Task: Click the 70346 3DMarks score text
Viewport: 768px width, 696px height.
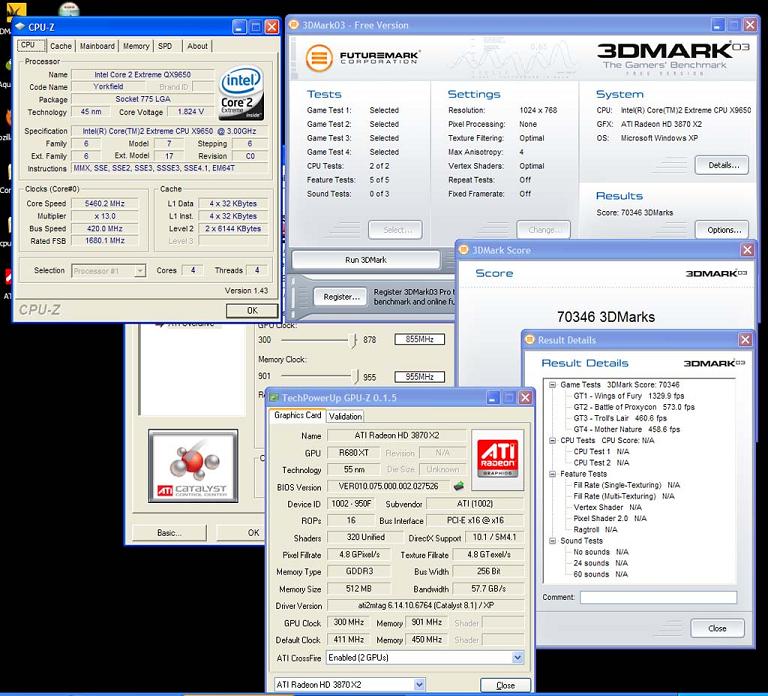Action: click(606, 317)
